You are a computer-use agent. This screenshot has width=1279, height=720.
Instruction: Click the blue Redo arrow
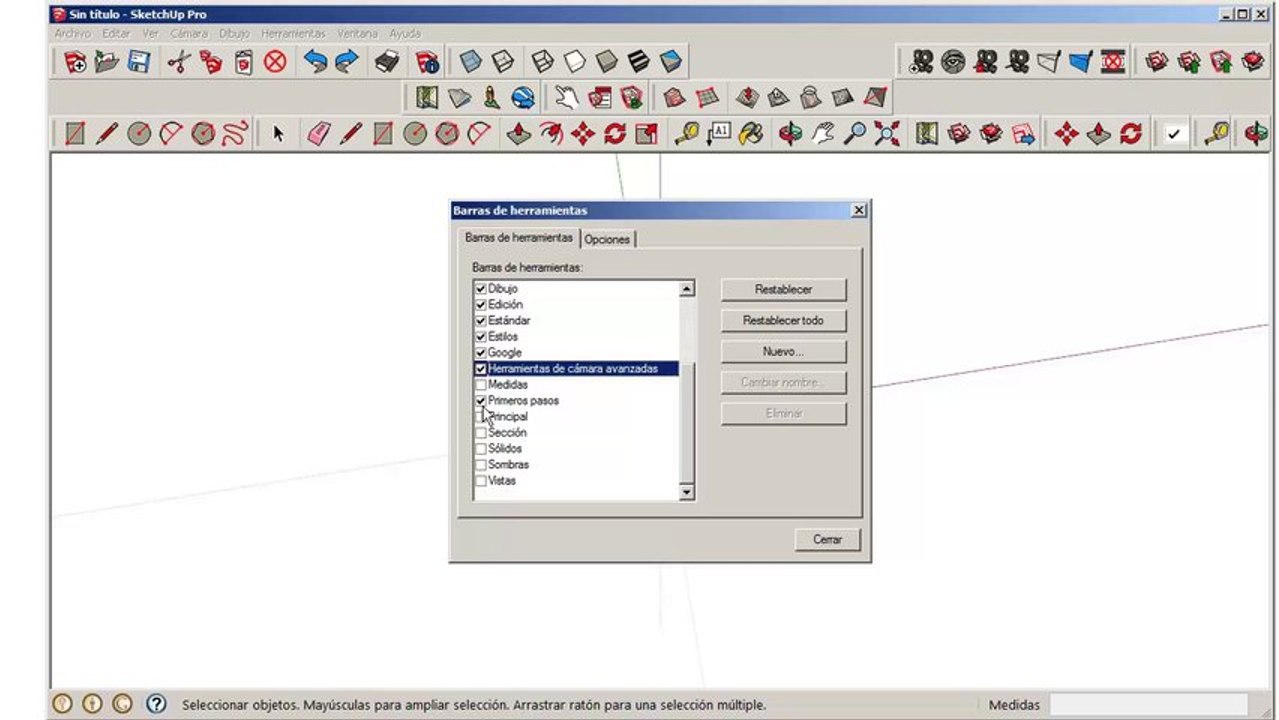click(x=347, y=62)
